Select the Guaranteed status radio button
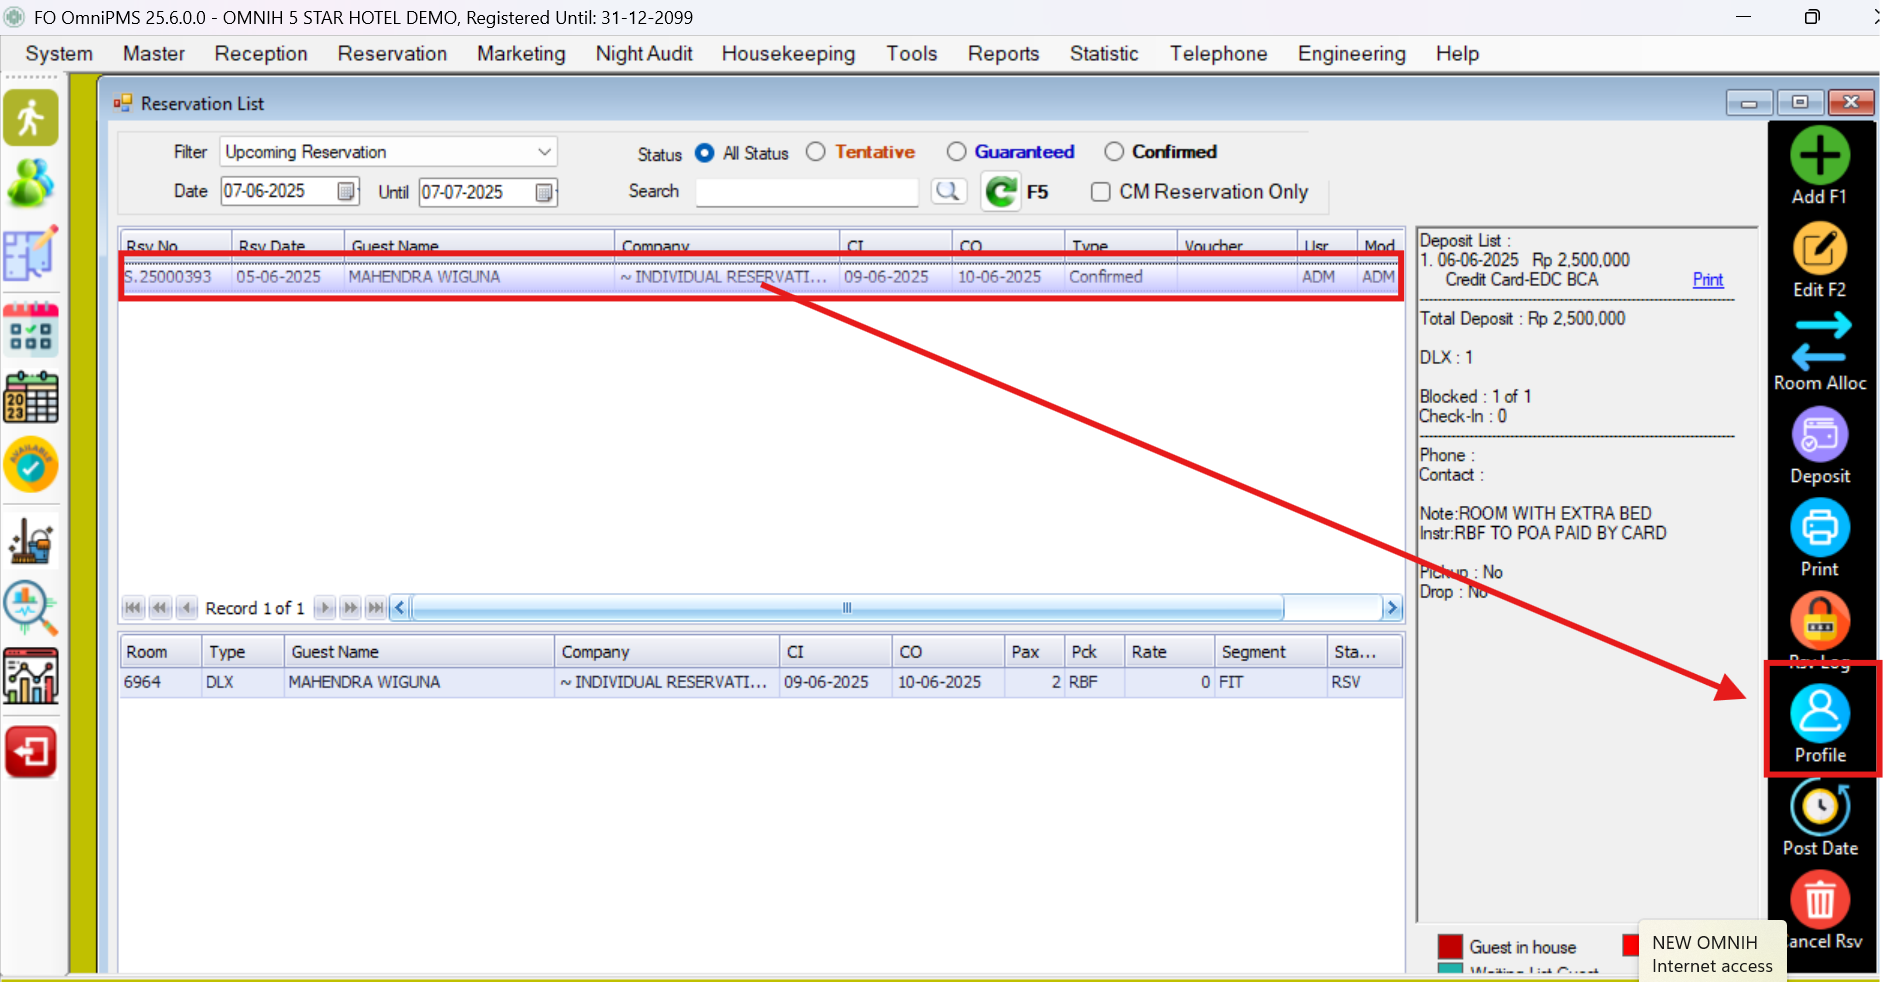Viewport: 1883px width, 982px height. coord(956,151)
